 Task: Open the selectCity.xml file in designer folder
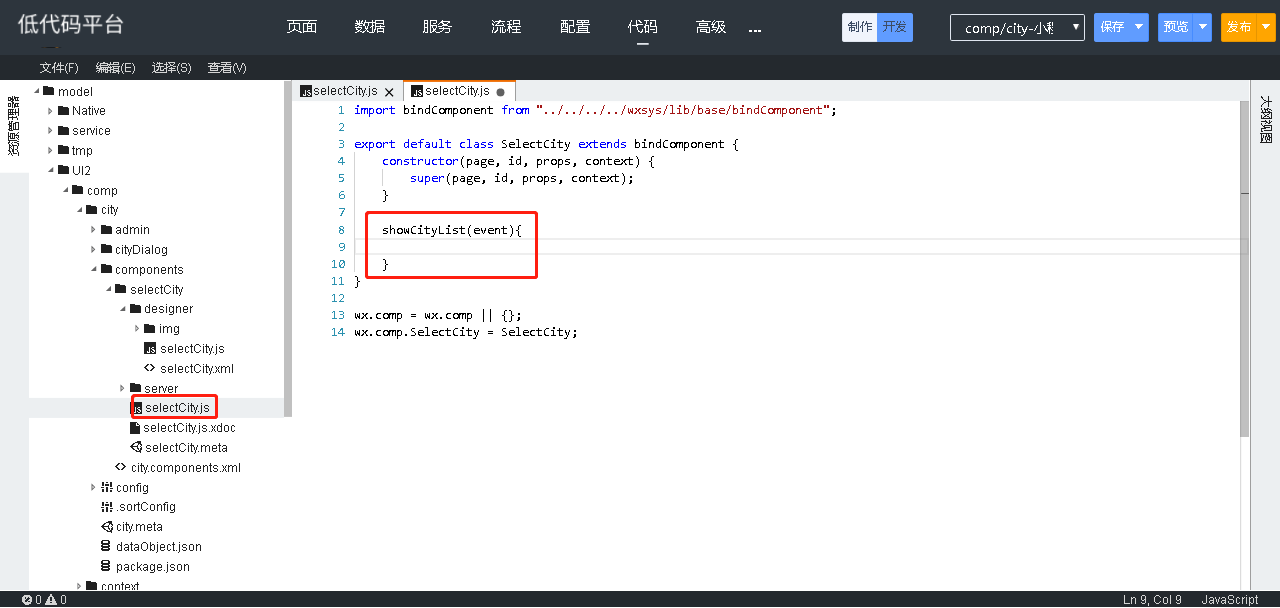coord(196,368)
